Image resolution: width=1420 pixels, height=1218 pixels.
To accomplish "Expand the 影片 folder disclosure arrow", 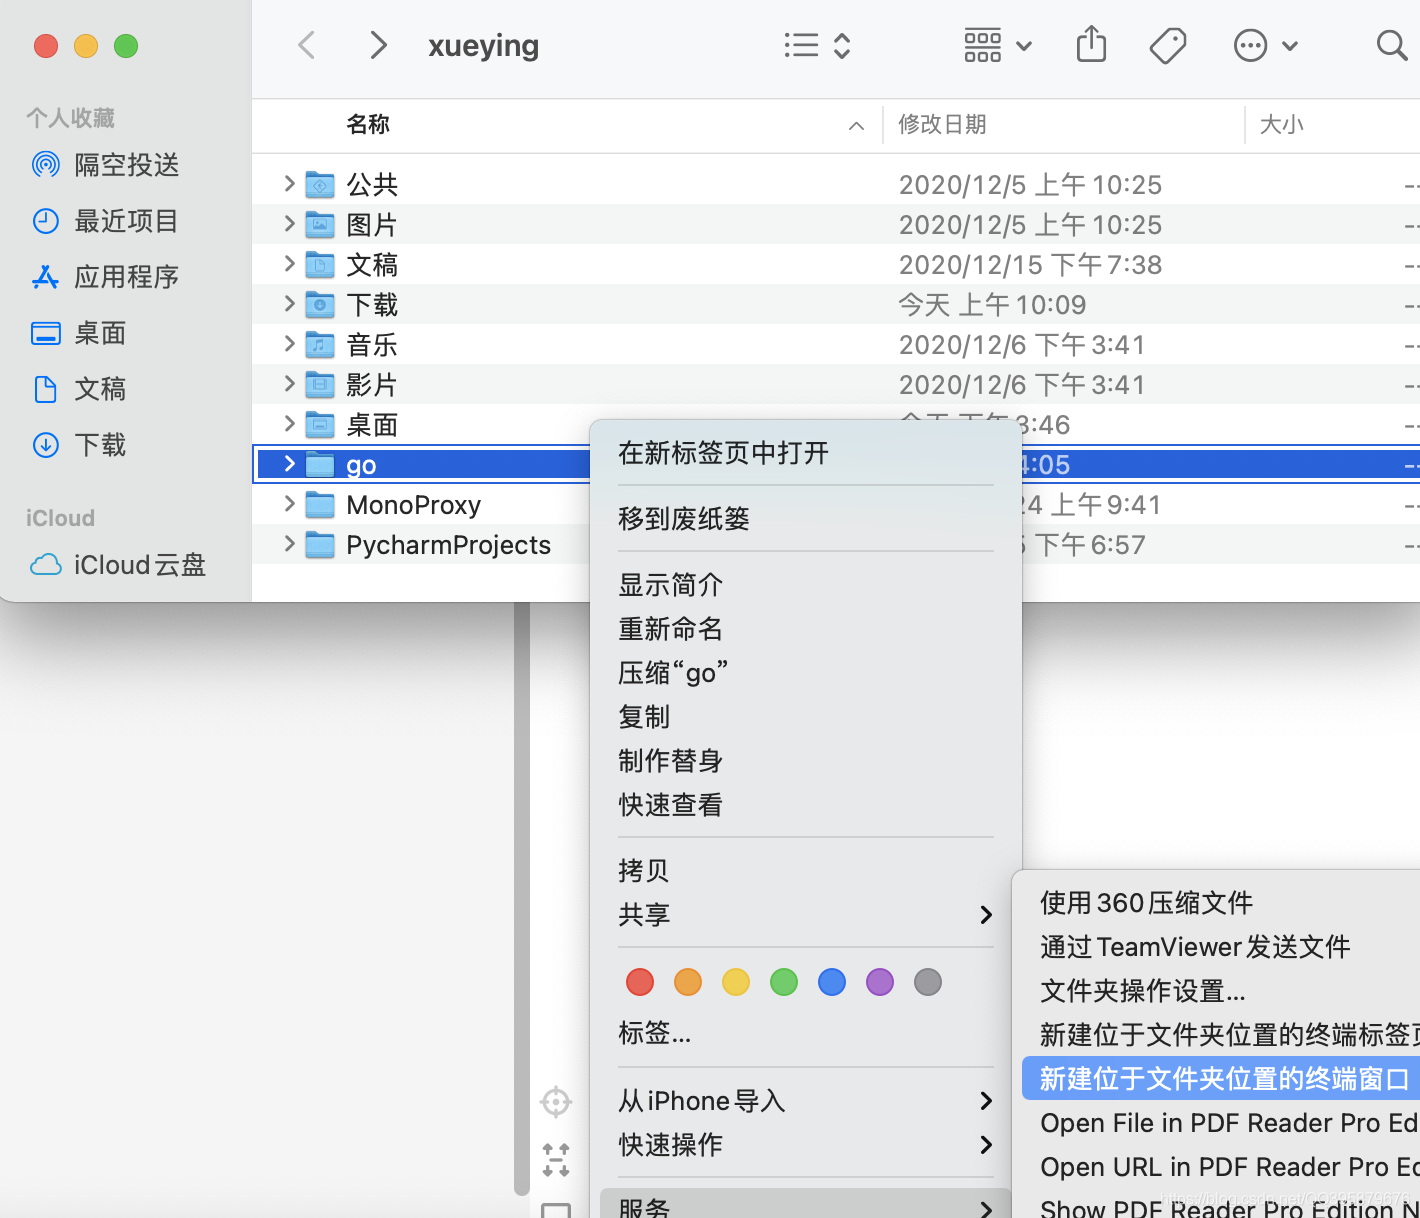I will click(289, 383).
